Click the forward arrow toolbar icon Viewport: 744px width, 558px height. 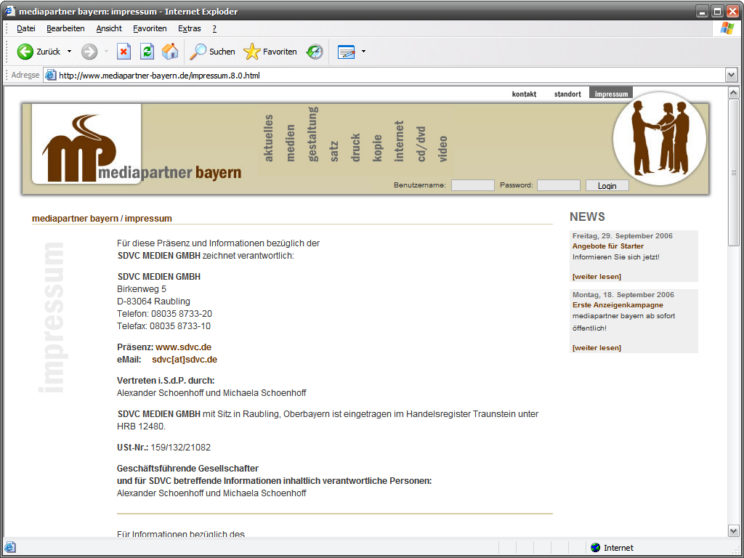pyautogui.click(x=89, y=51)
